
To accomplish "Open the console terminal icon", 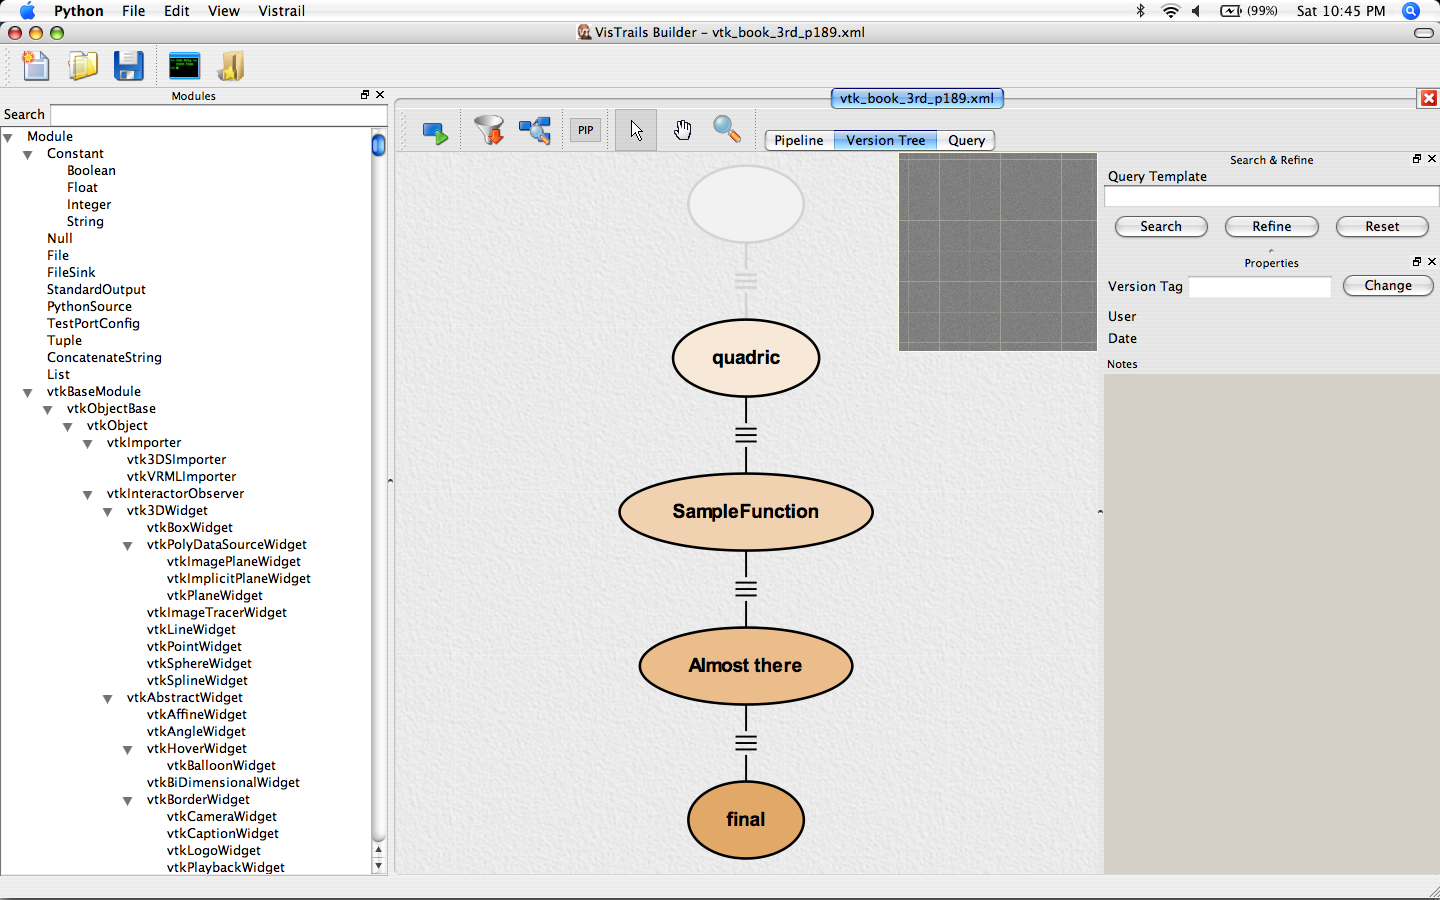I will tap(184, 66).
